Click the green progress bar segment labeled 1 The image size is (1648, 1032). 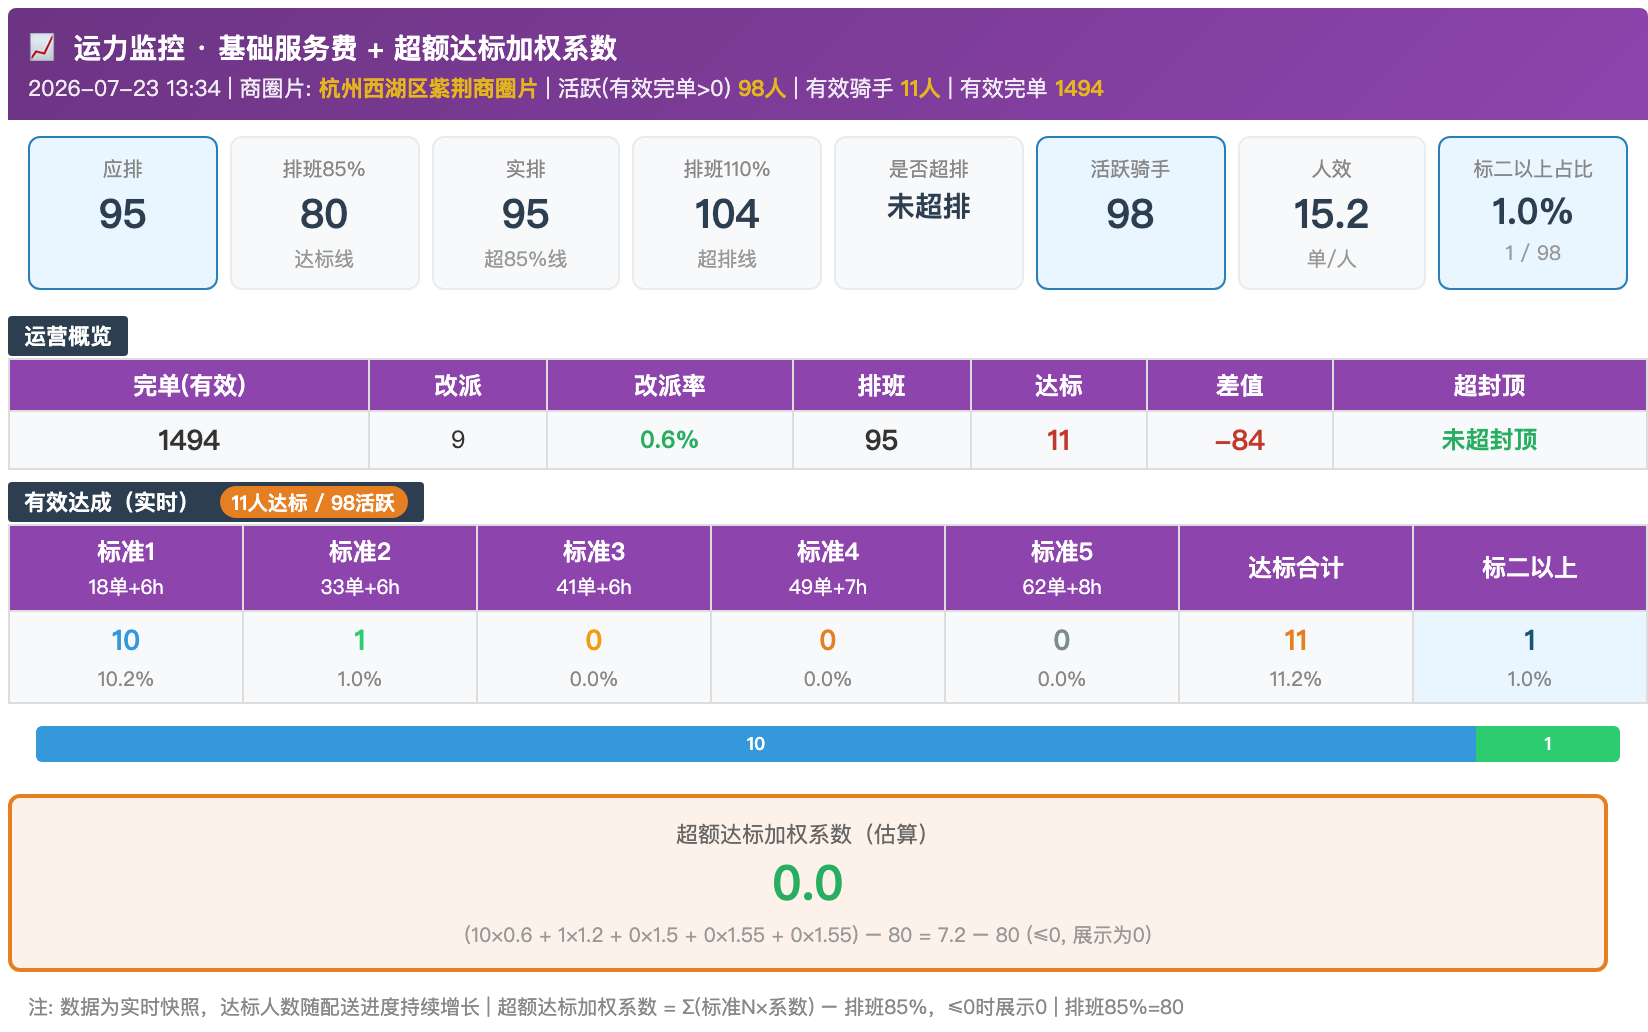point(1548,744)
